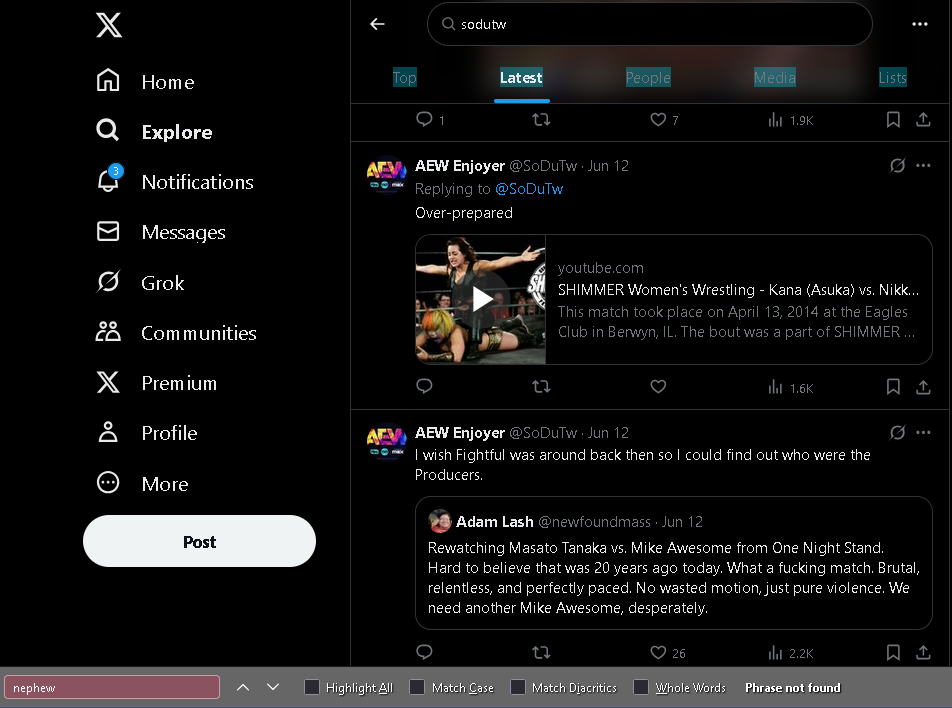Open more options on Fightful post
Screen dimensions: 952x708
tap(923, 432)
